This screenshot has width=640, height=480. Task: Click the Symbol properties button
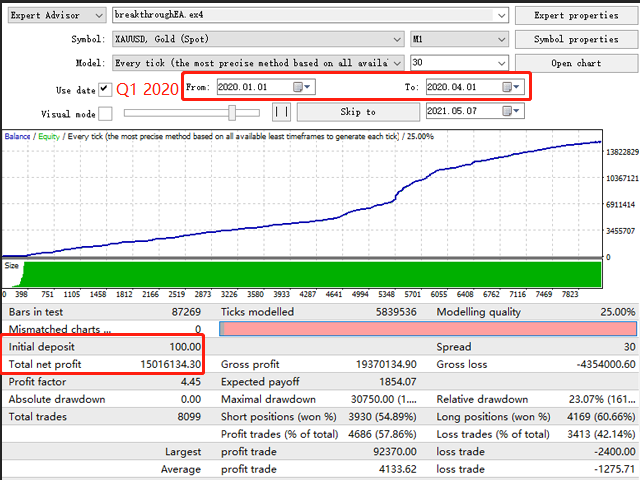point(576,39)
